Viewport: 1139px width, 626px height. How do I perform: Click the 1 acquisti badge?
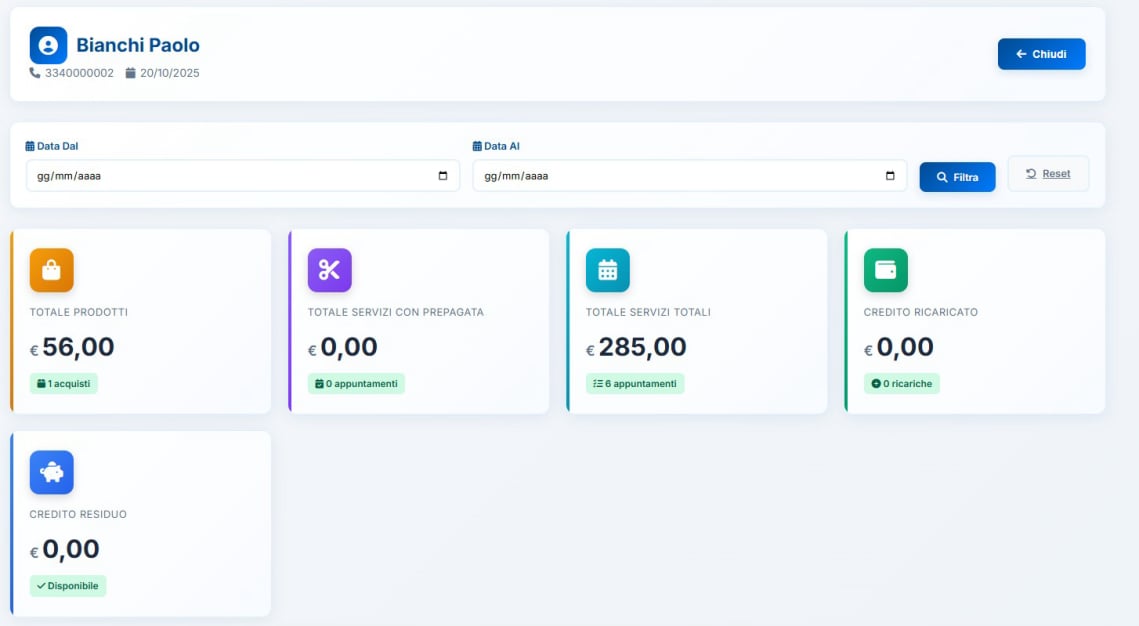(x=64, y=384)
